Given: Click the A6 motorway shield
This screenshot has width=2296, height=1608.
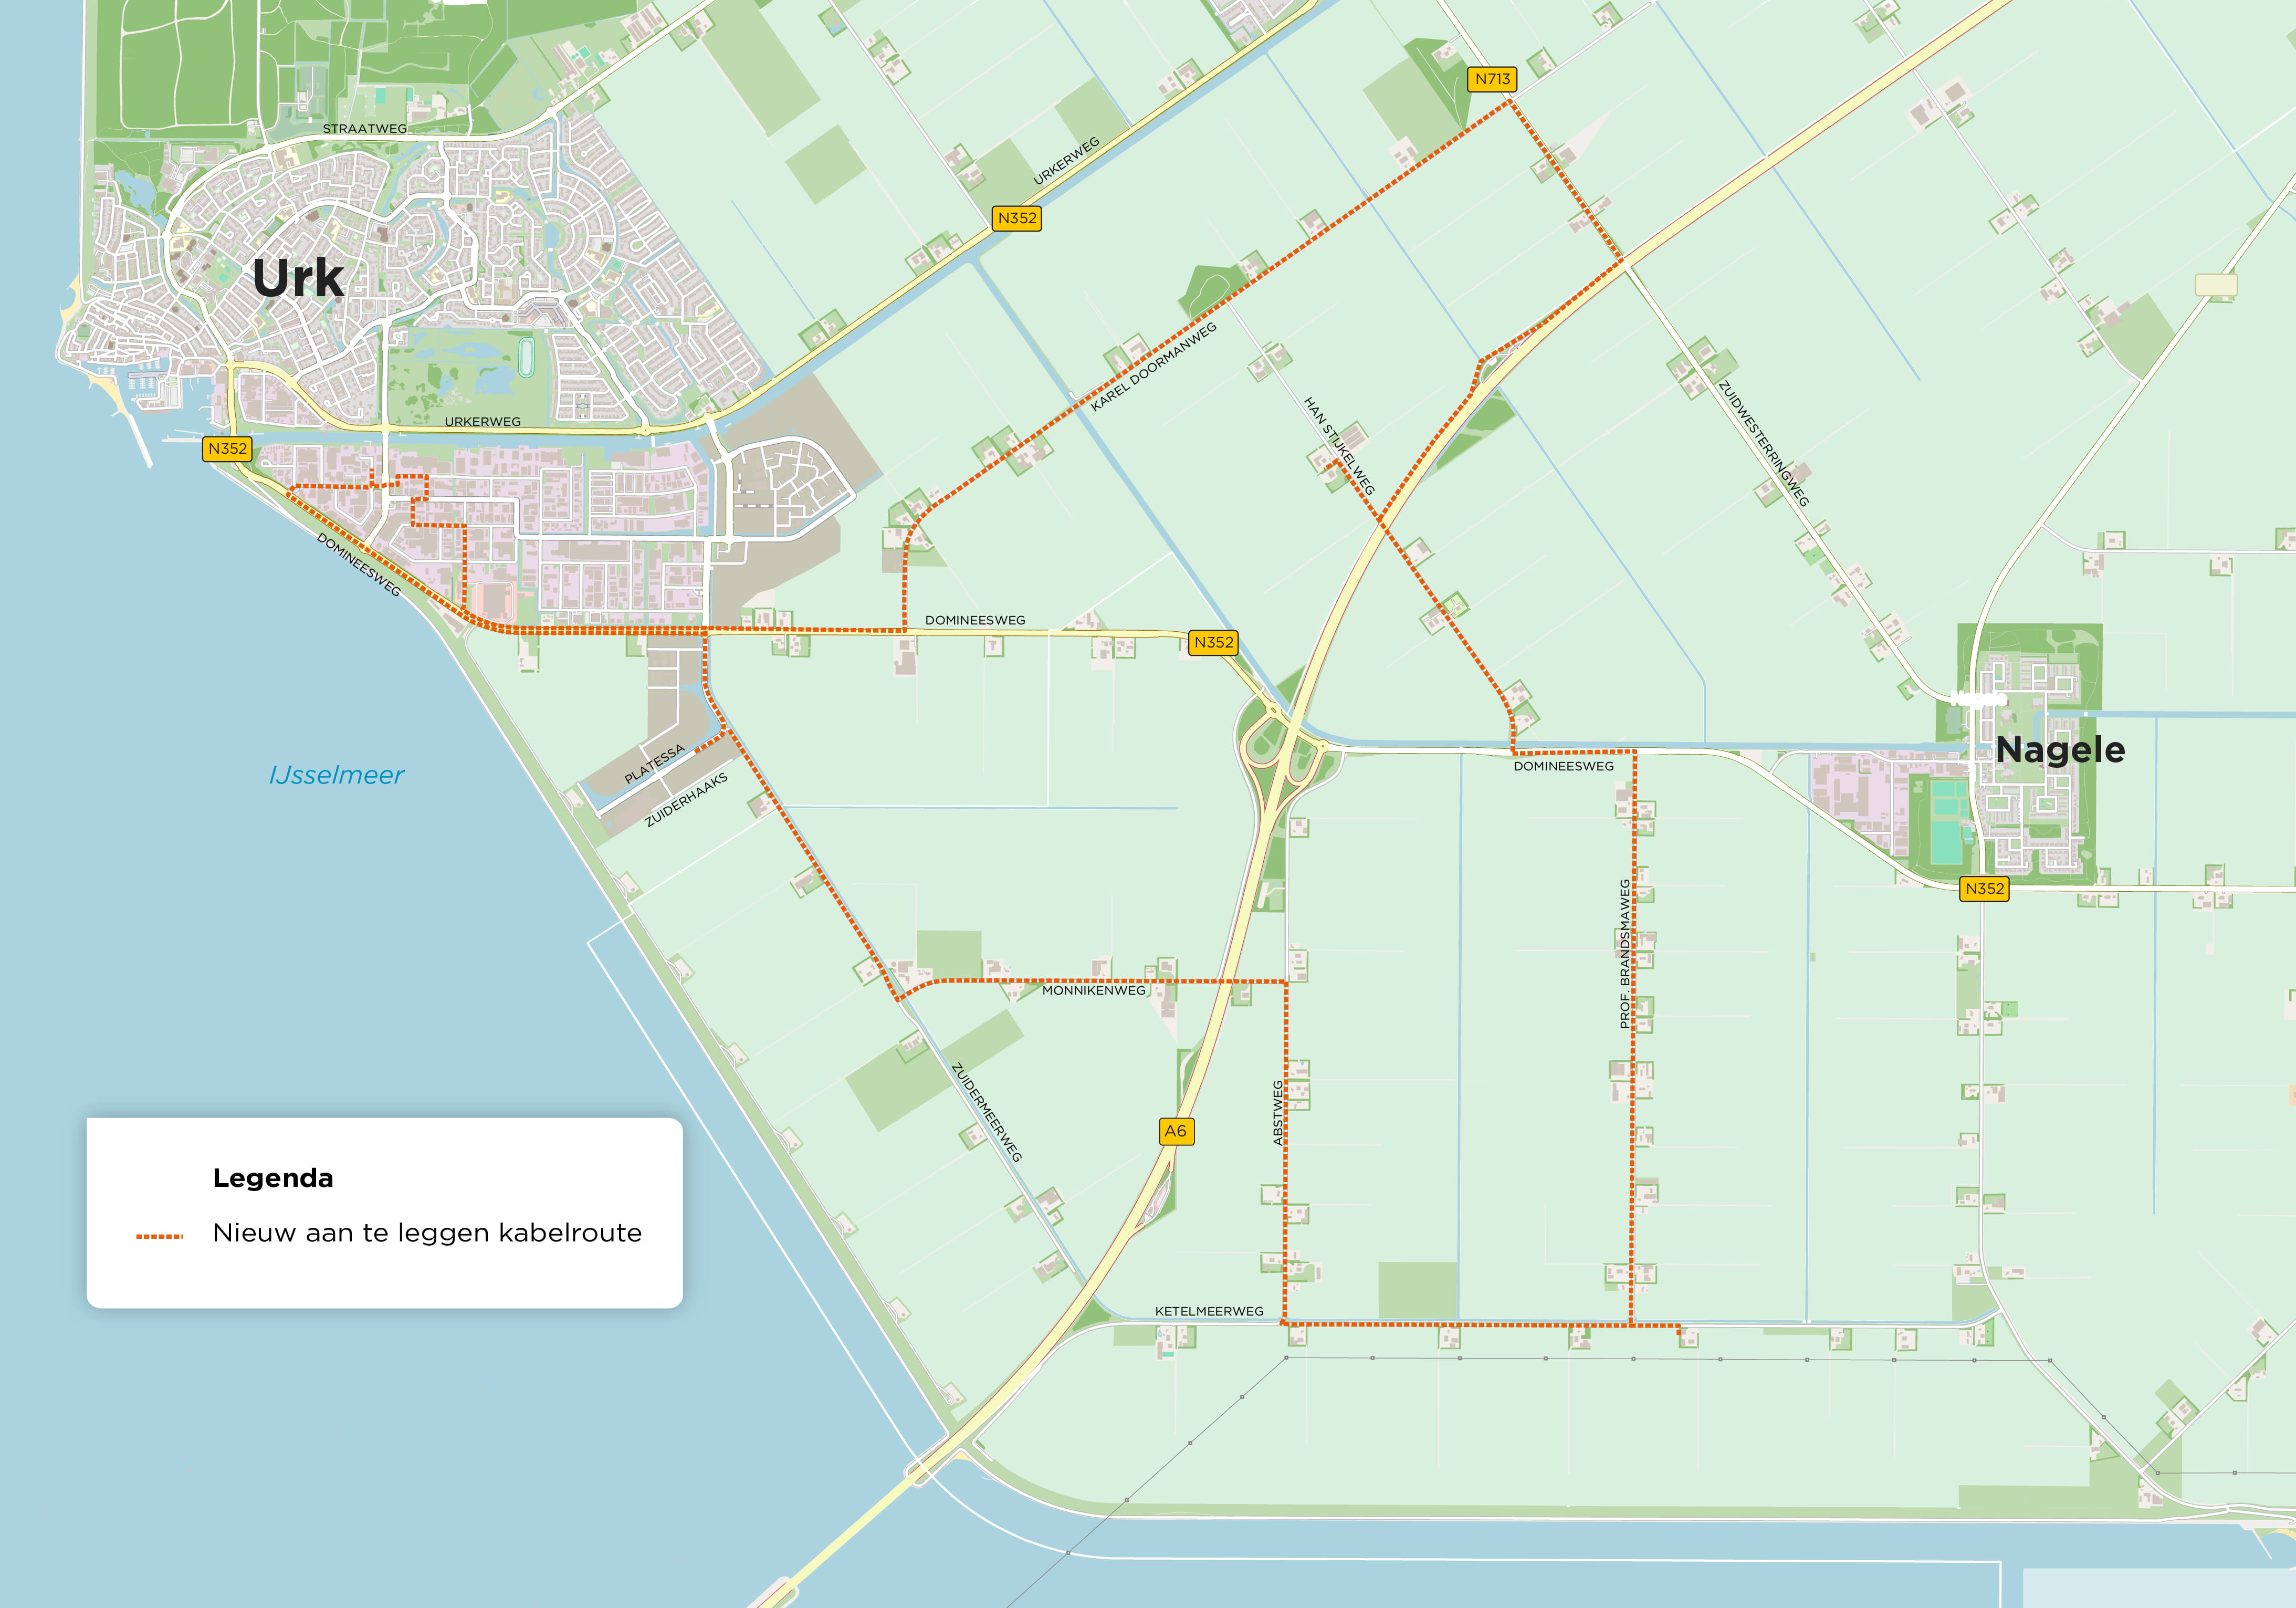Looking at the screenshot, I should (x=1176, y=1131).
